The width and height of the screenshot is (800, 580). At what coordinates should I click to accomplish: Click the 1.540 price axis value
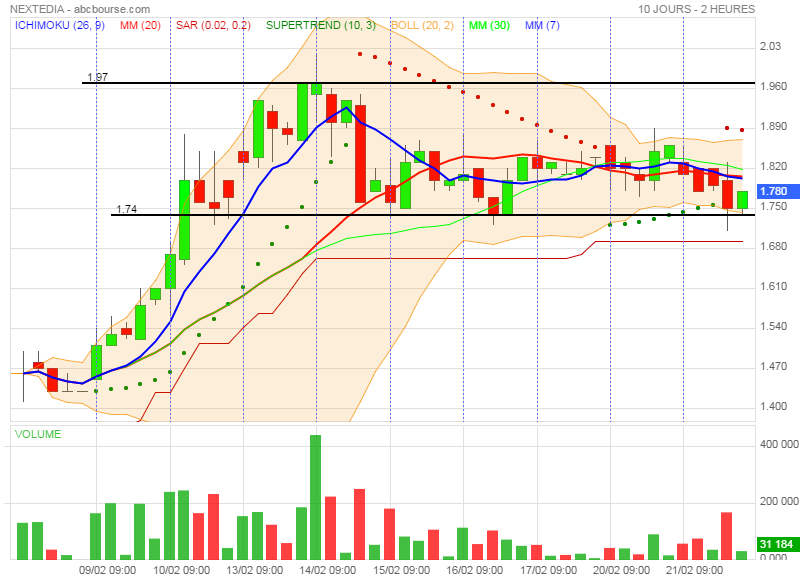[773, 326]
